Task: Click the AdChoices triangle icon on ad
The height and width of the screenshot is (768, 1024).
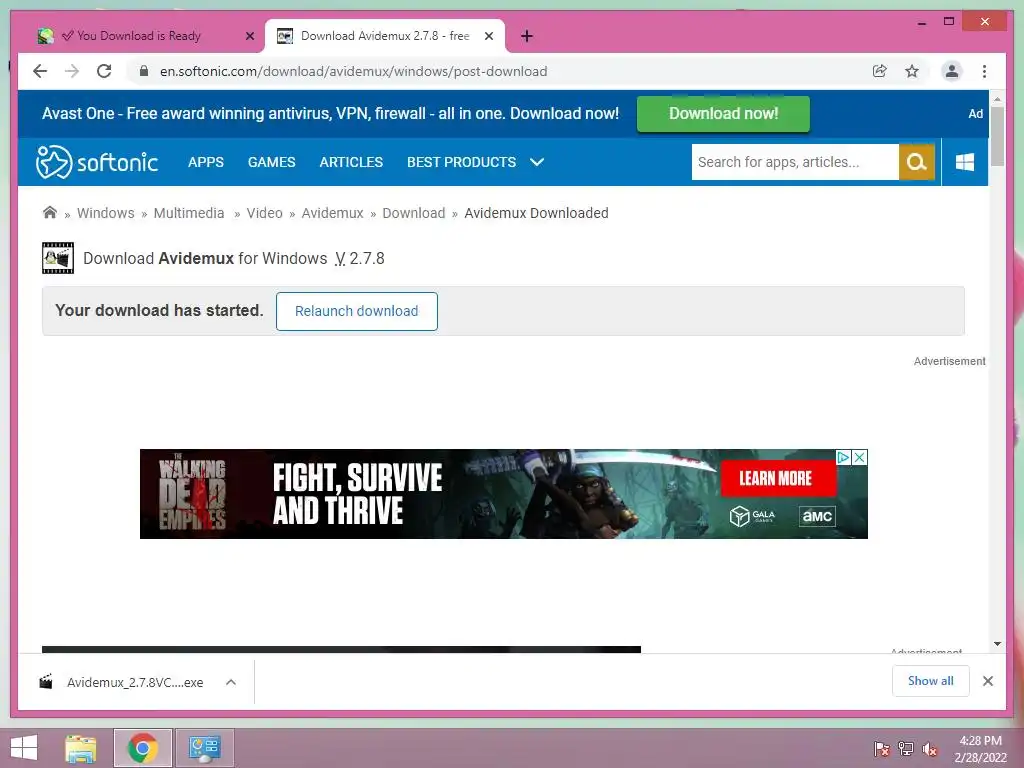Action: click(x=844, y=457)
